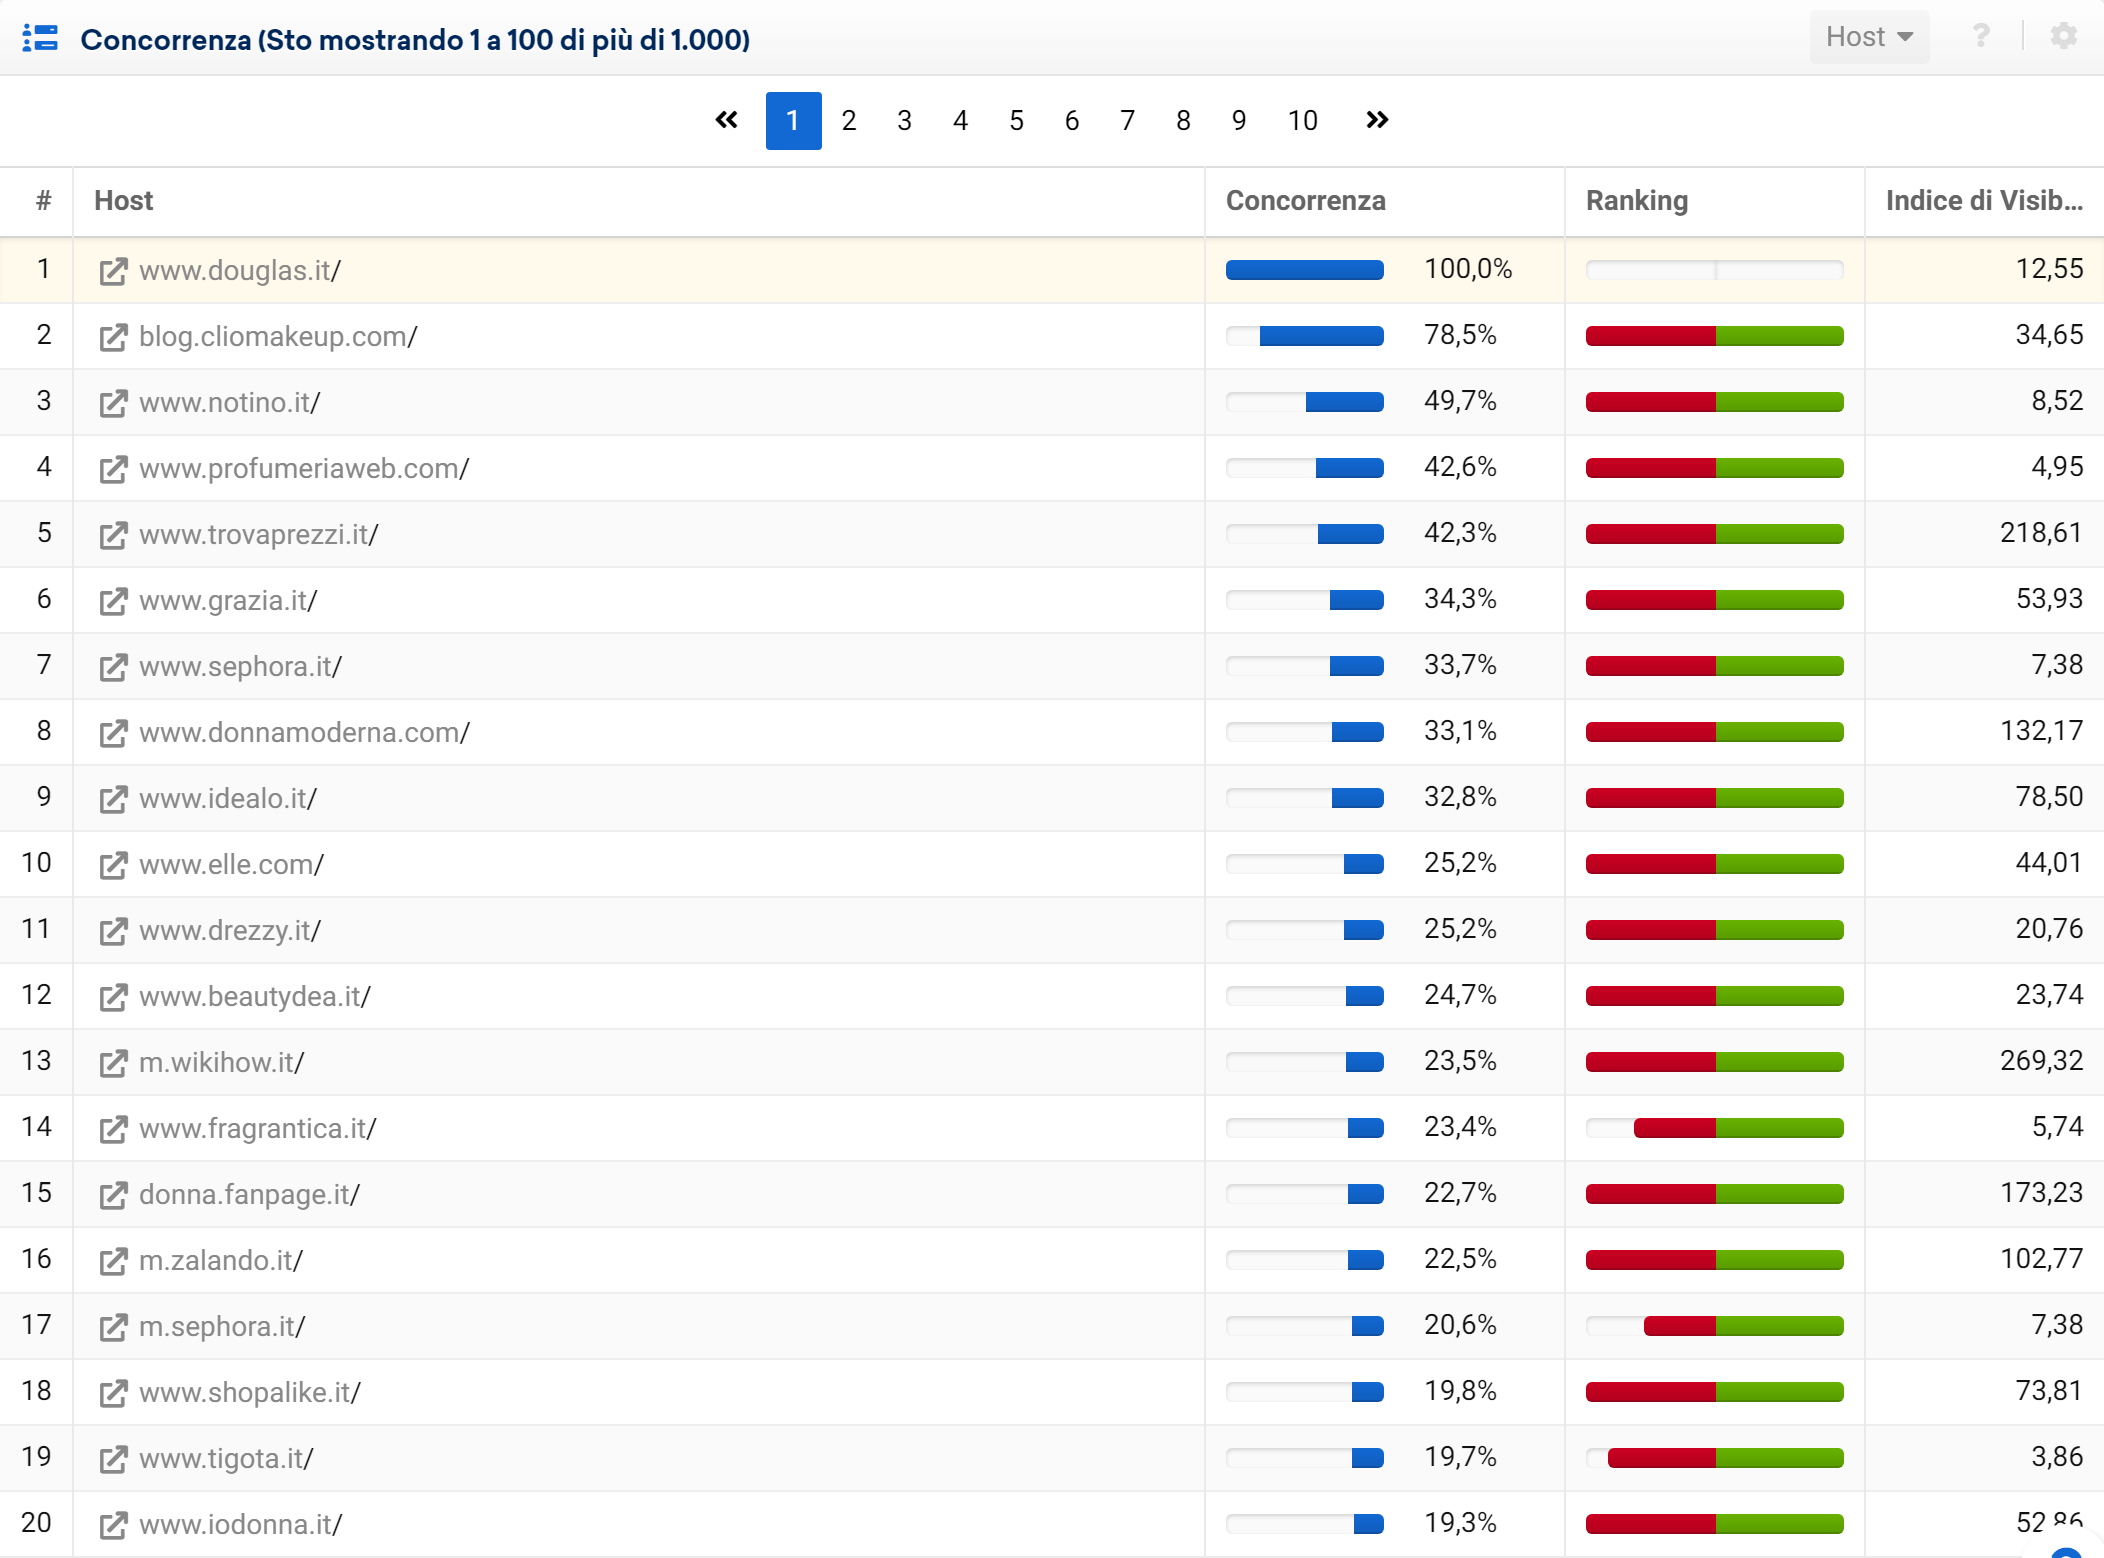Click the 218,61 visibility value for www.trovaprezzi.it
Image resolution: width=2104 pixels, height=1558 pixels.
click(2041, 533)
